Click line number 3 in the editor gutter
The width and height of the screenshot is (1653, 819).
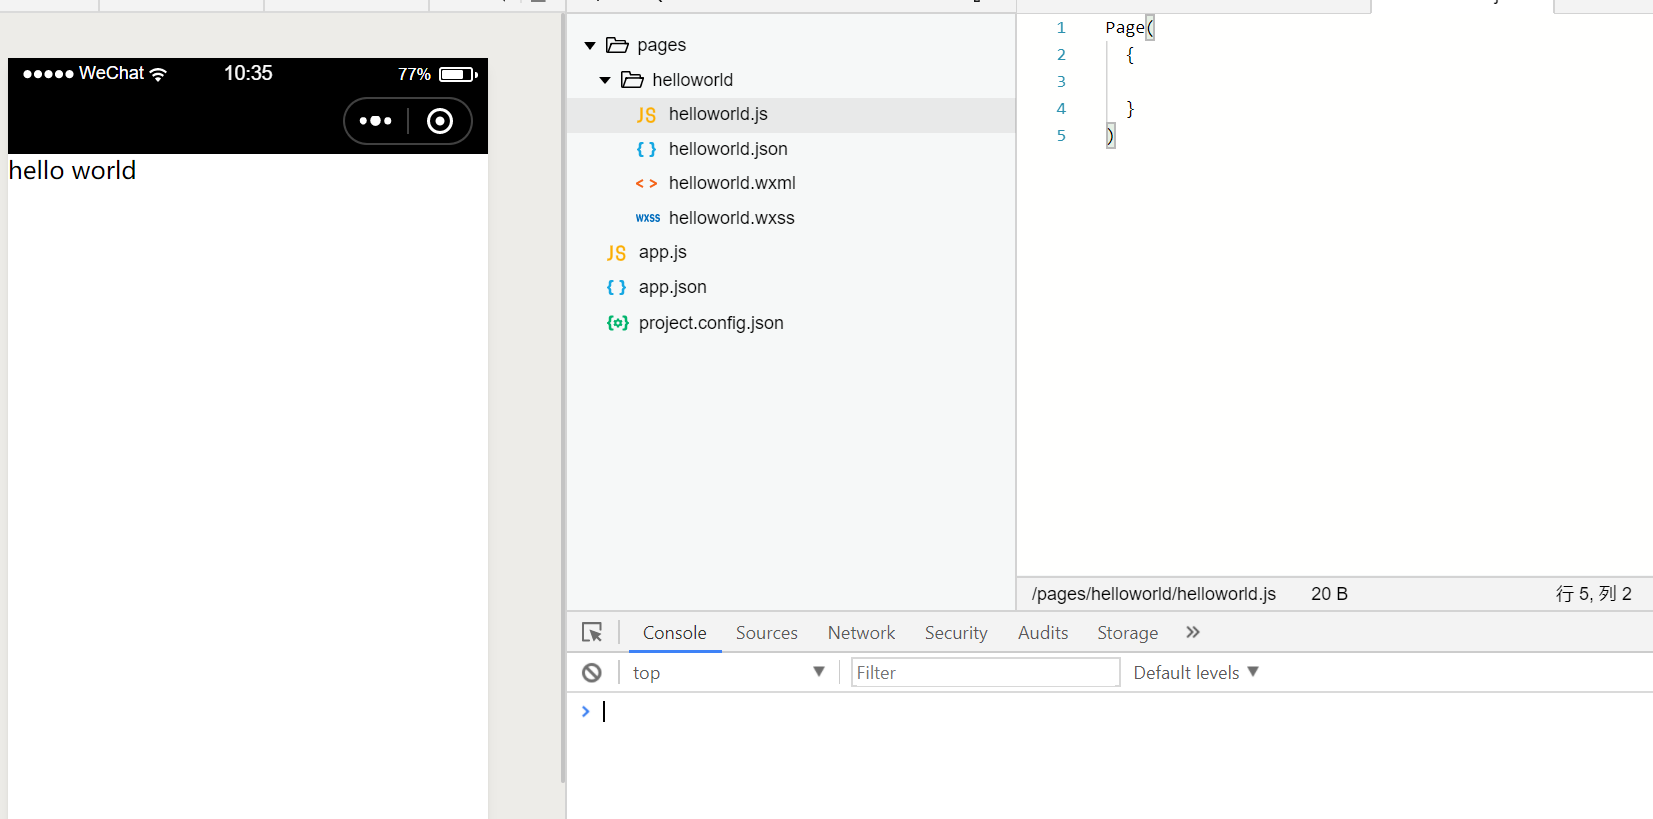(1061, 82)
